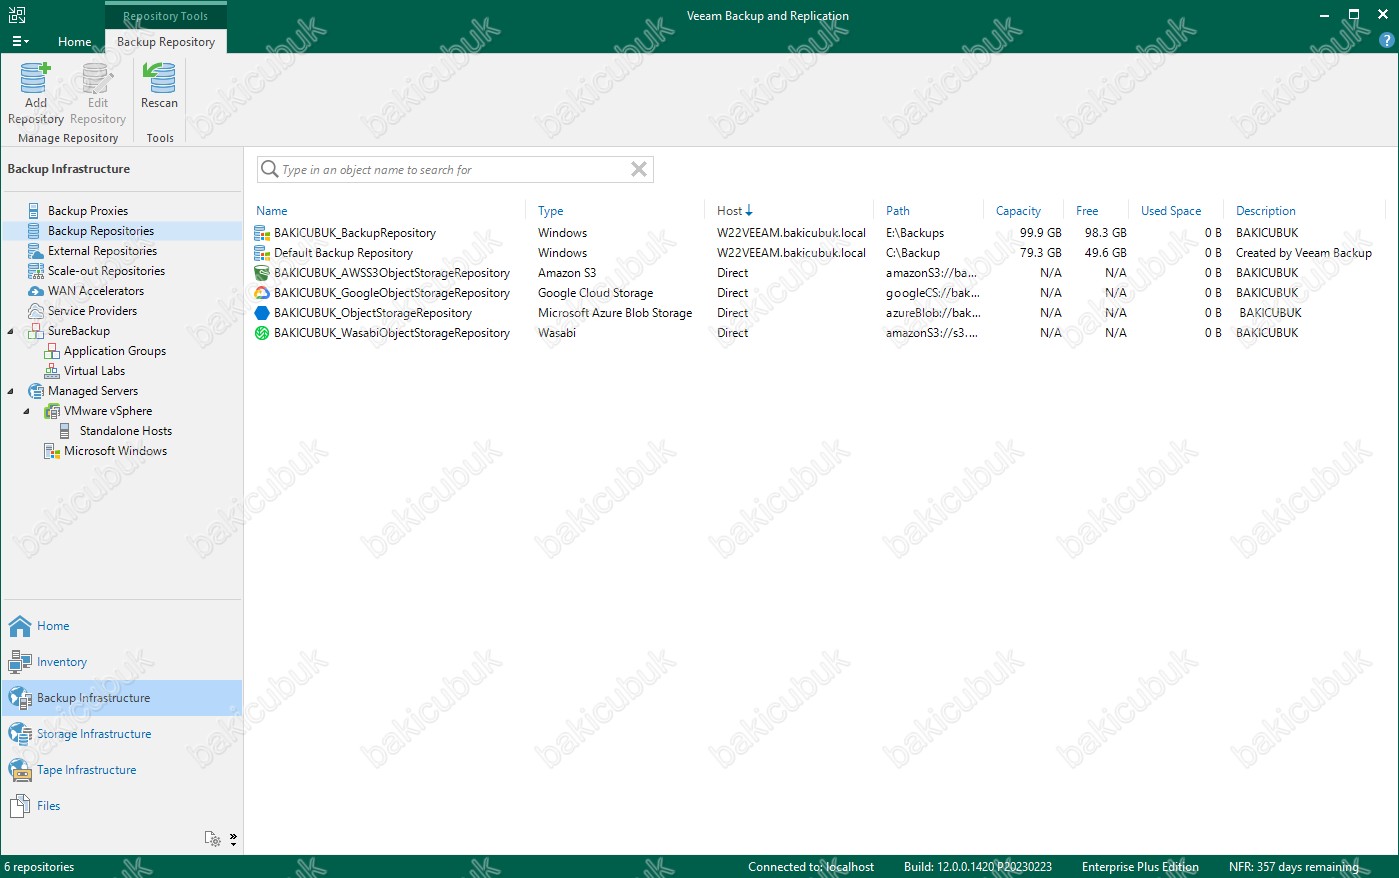Viewport: 1399px width, 878px height.
Task: Click the Amazon S3 repository icon
Action: coord(262,273)
